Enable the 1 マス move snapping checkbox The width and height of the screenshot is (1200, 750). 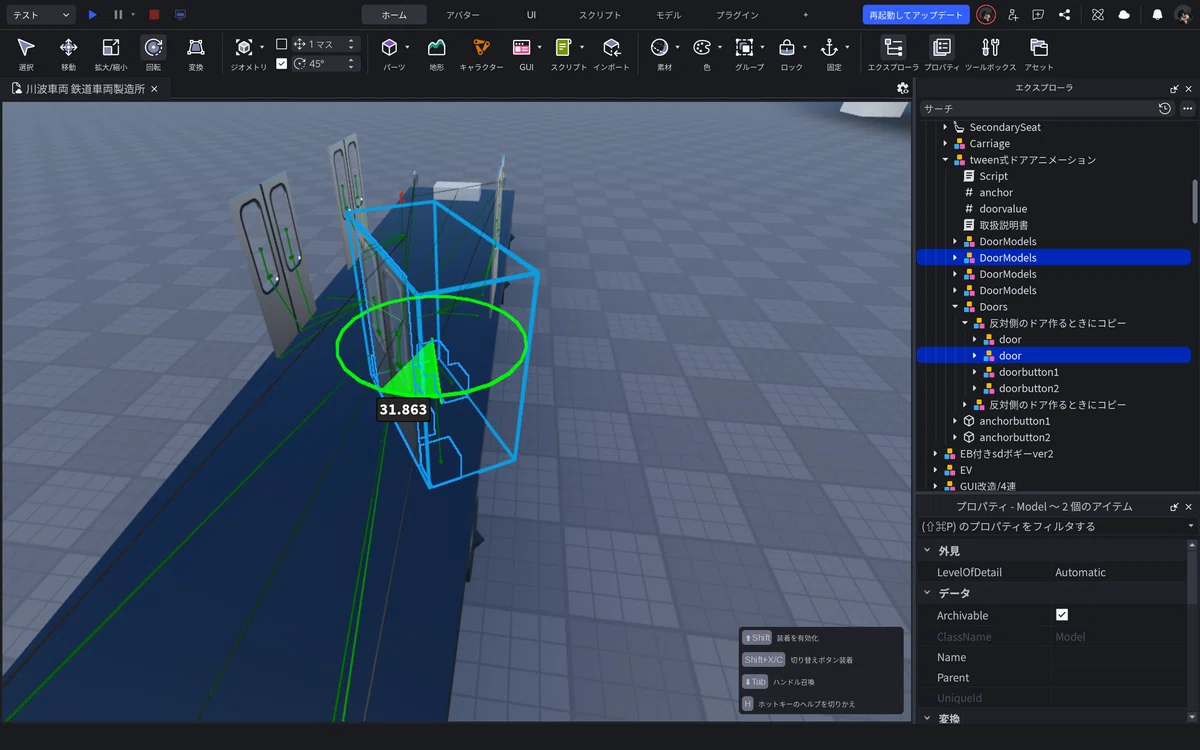[x=281, y=44]
